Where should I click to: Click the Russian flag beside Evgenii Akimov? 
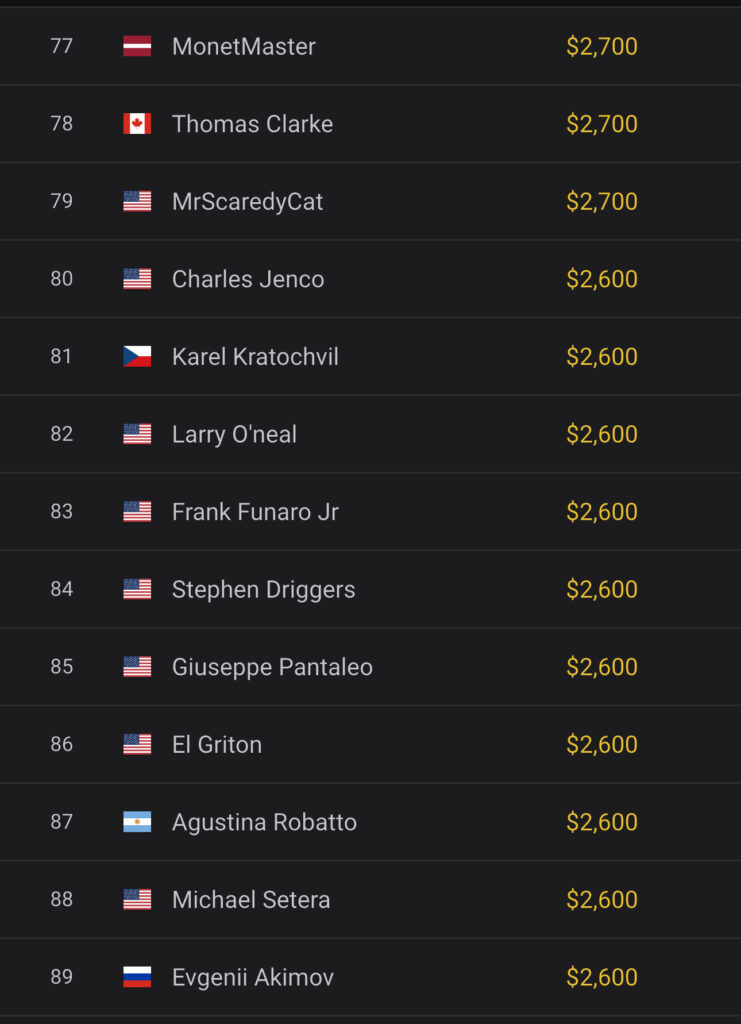(x=137, y=977)
